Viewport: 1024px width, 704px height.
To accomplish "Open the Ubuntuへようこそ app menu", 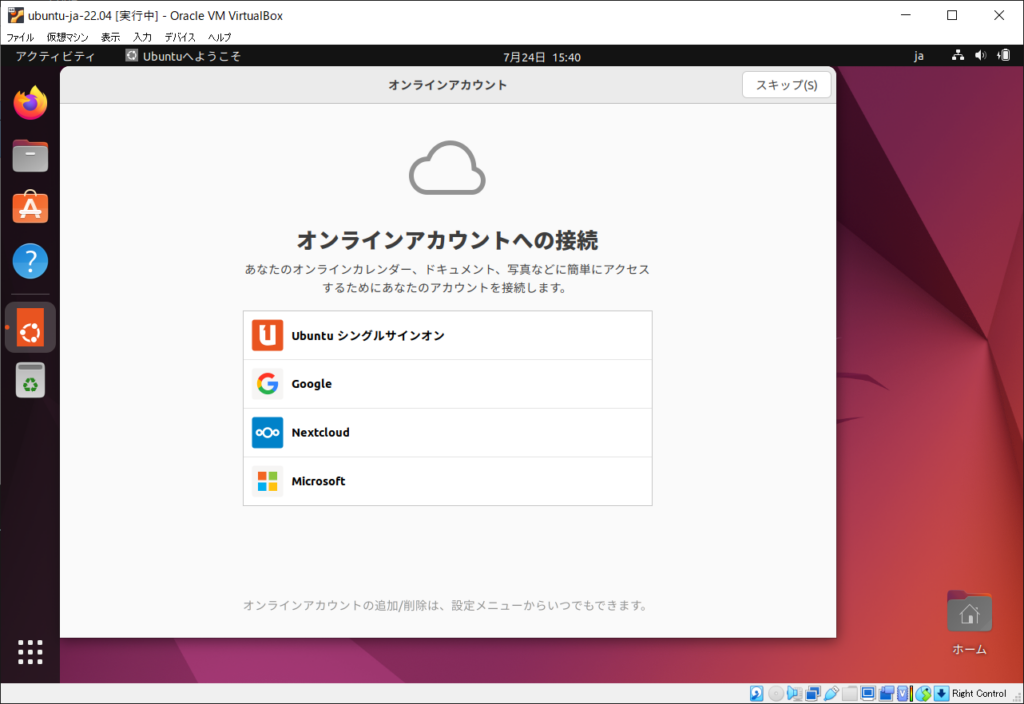I will tap(184, 56).
